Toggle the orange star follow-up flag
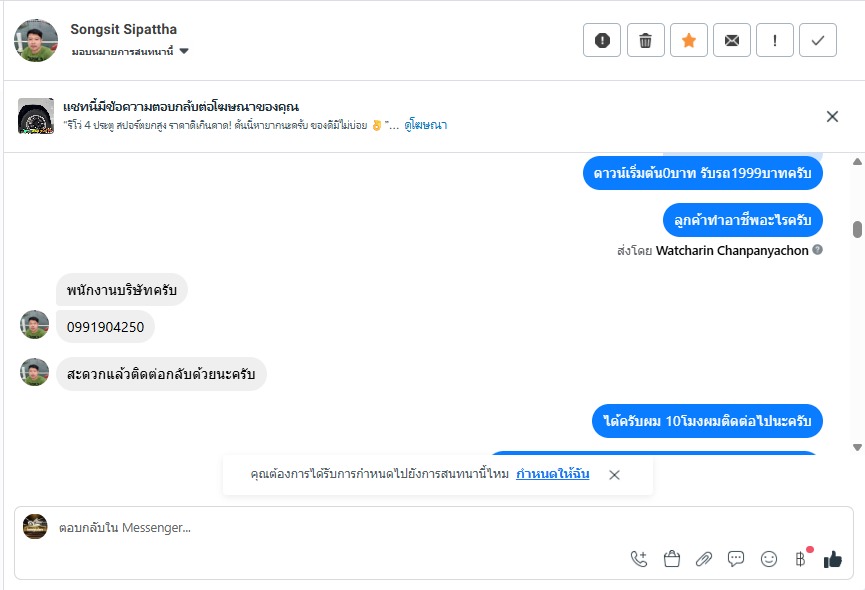The width and height of the screenshot is (865, 590). (688, 40)
